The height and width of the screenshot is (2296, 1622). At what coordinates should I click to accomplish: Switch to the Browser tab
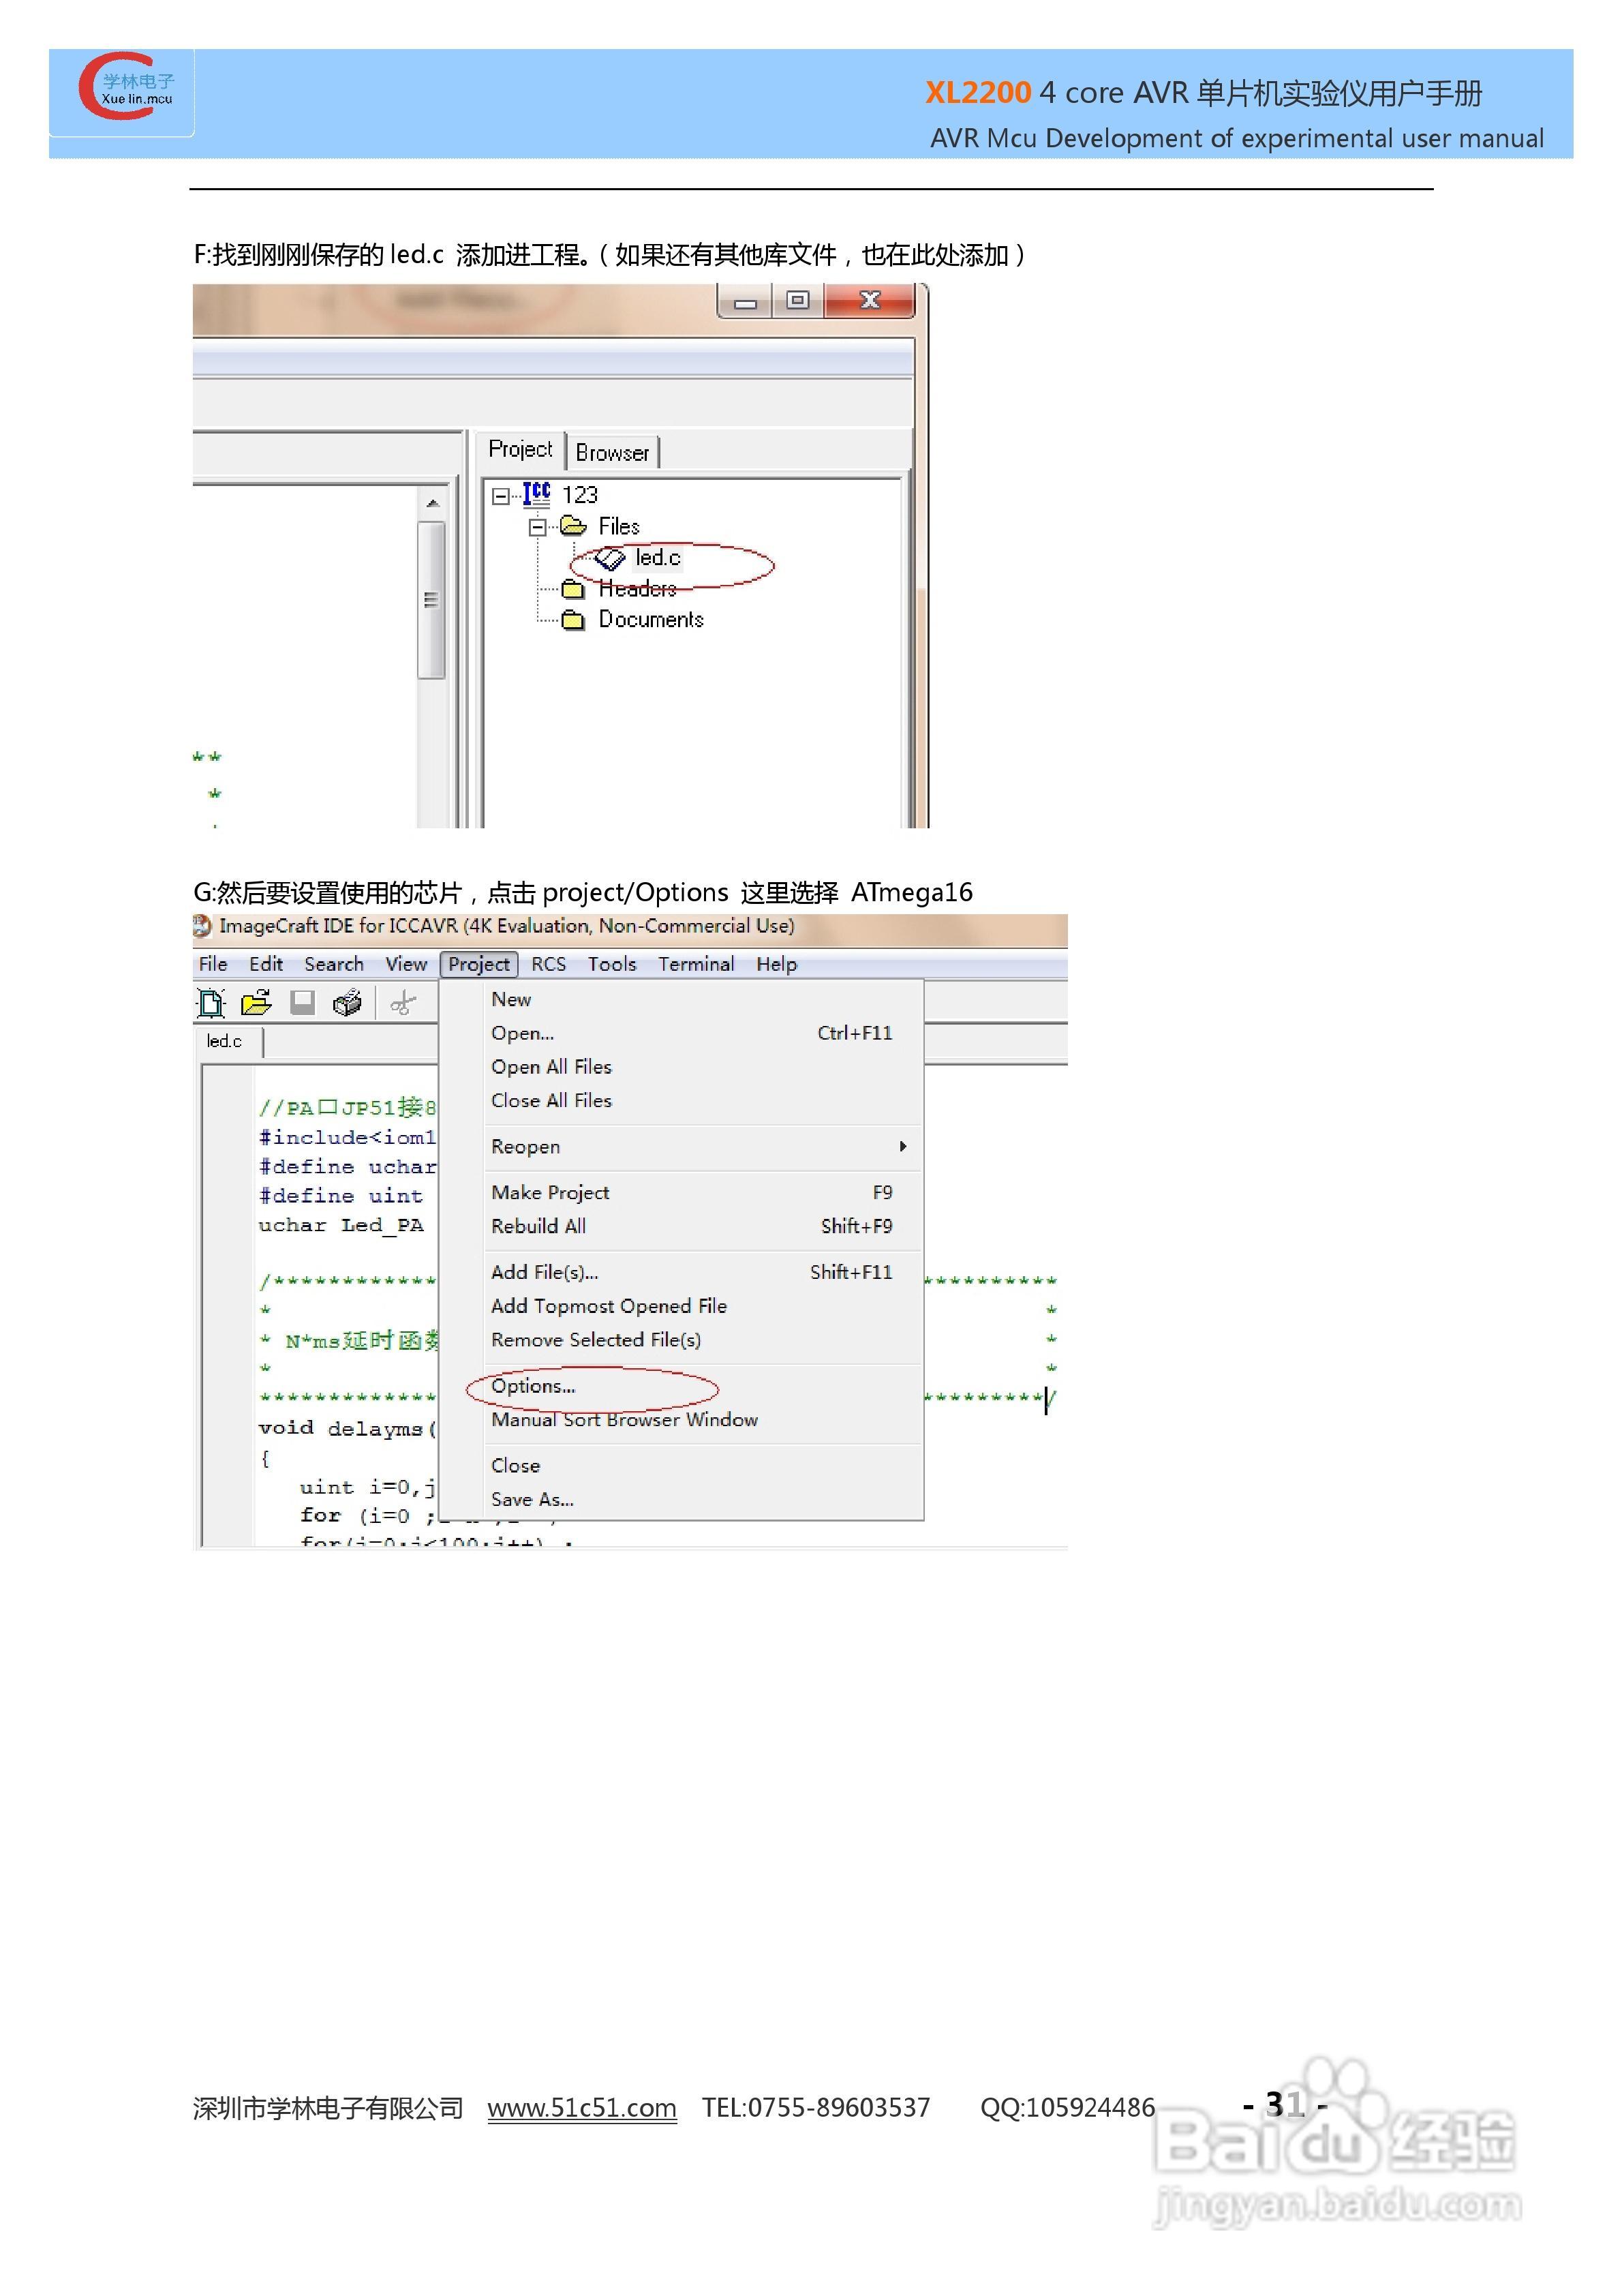[612, 453]
